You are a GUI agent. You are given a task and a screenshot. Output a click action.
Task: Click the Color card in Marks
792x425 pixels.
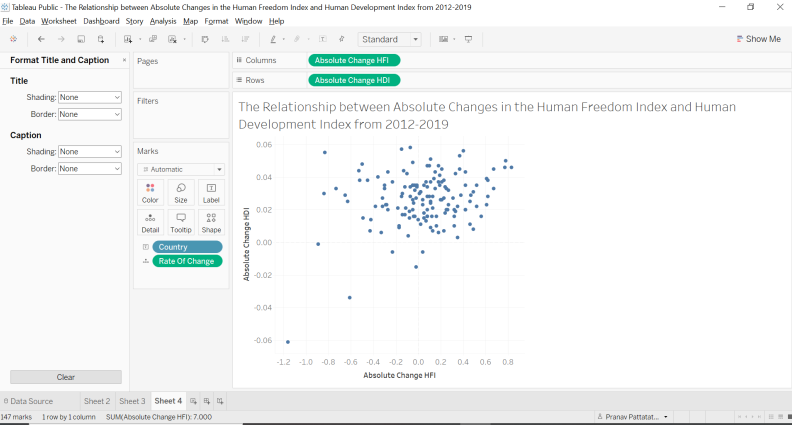coord(150,193)
